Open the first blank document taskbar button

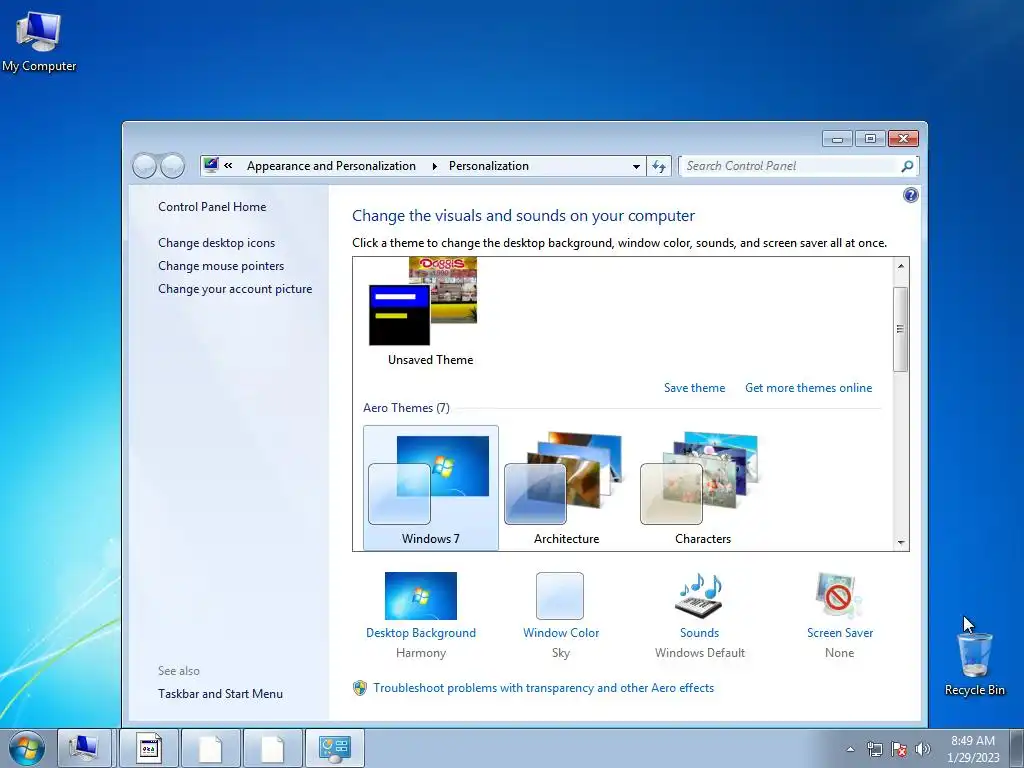210,748
